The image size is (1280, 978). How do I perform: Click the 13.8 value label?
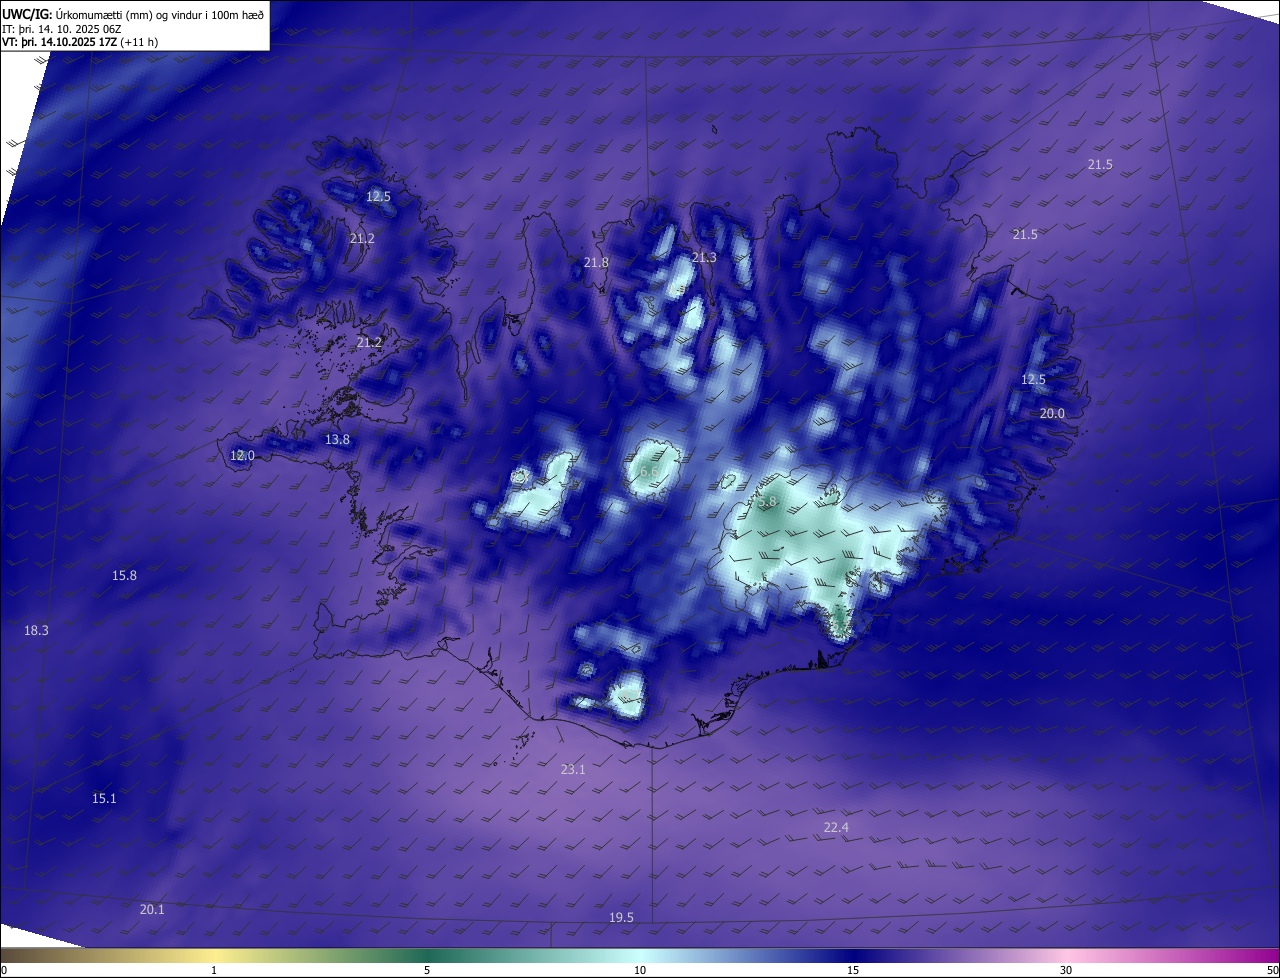point(338,439)
